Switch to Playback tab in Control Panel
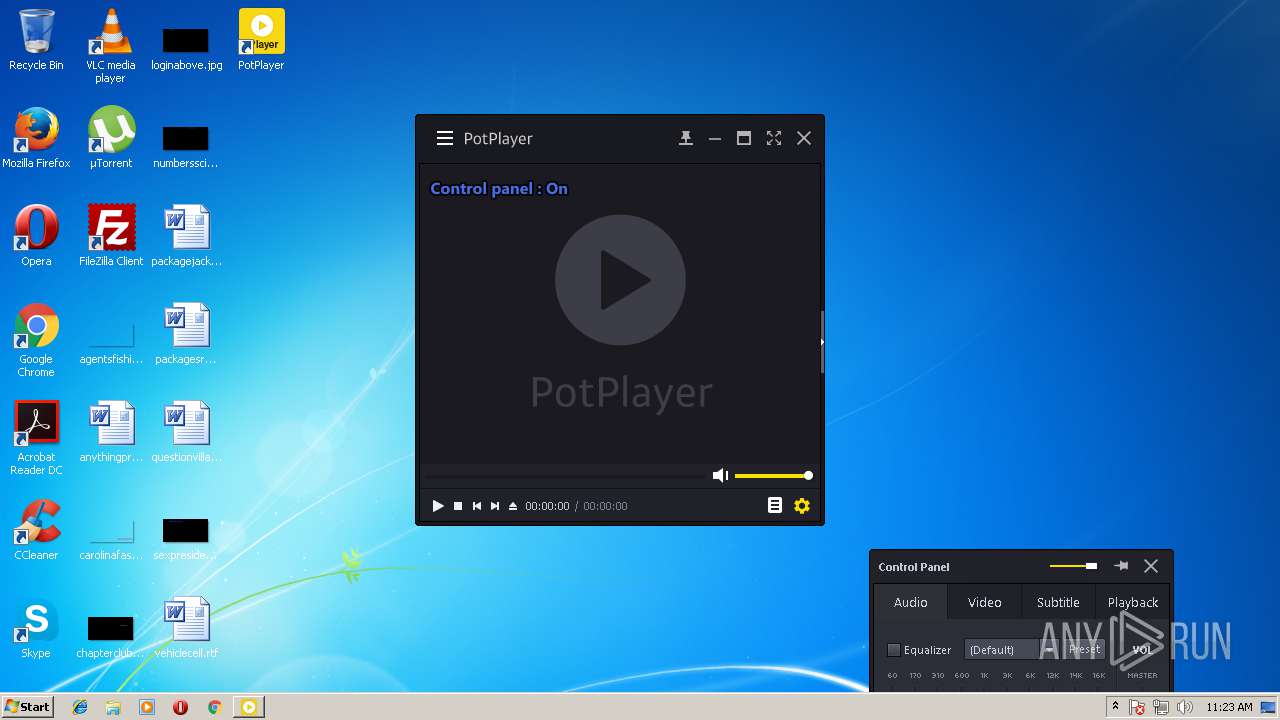The height and width of the screenshot is (720, 1280). 1133,602
